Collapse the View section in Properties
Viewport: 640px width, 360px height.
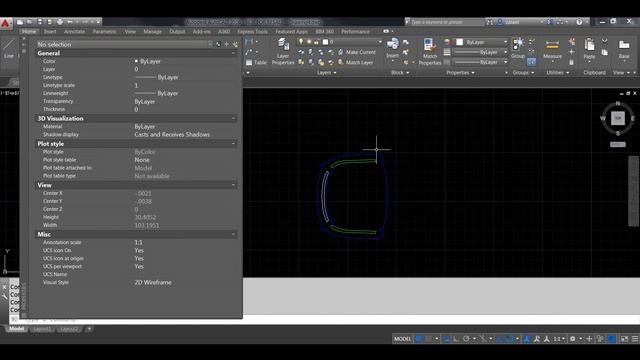click(x=233, y=185)
